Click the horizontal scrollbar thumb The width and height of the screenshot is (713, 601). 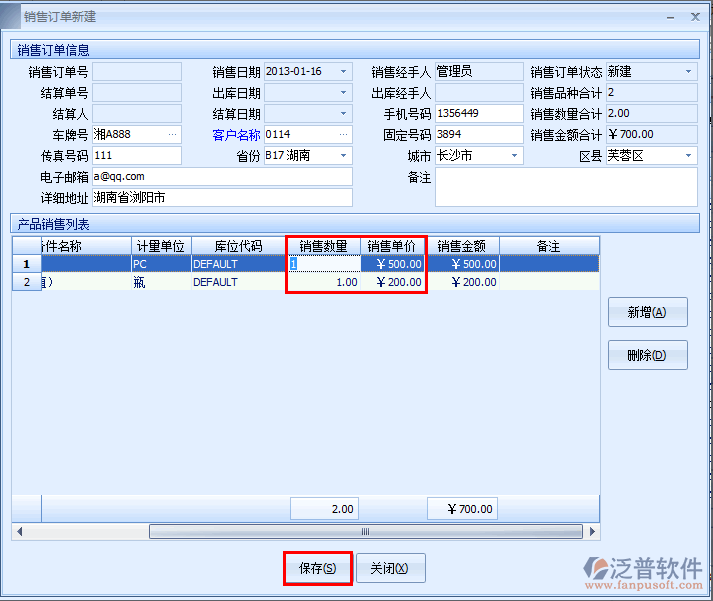pyautogui.click(x=366, y=531)
